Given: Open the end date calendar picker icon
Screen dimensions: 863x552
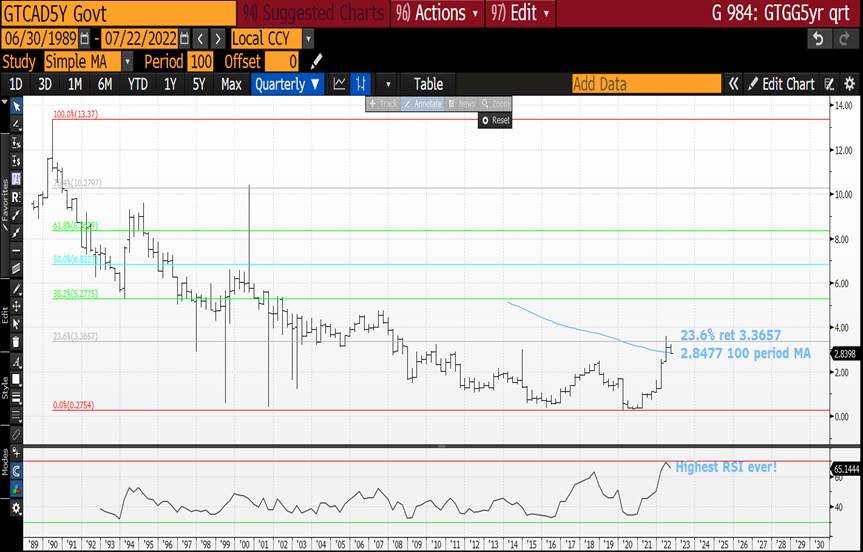Looking at the screenshot, I should pos(184,39).
